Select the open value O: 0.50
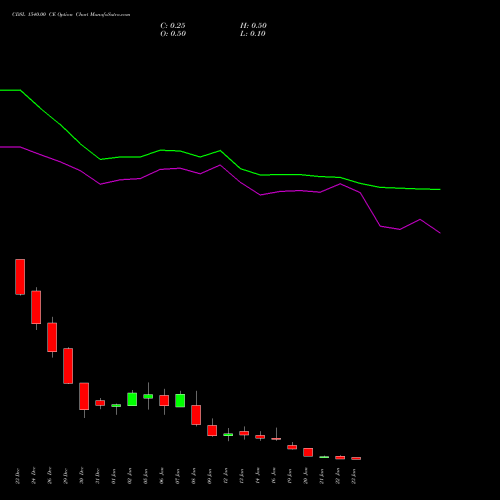500x500 pixels. (173, 34)
